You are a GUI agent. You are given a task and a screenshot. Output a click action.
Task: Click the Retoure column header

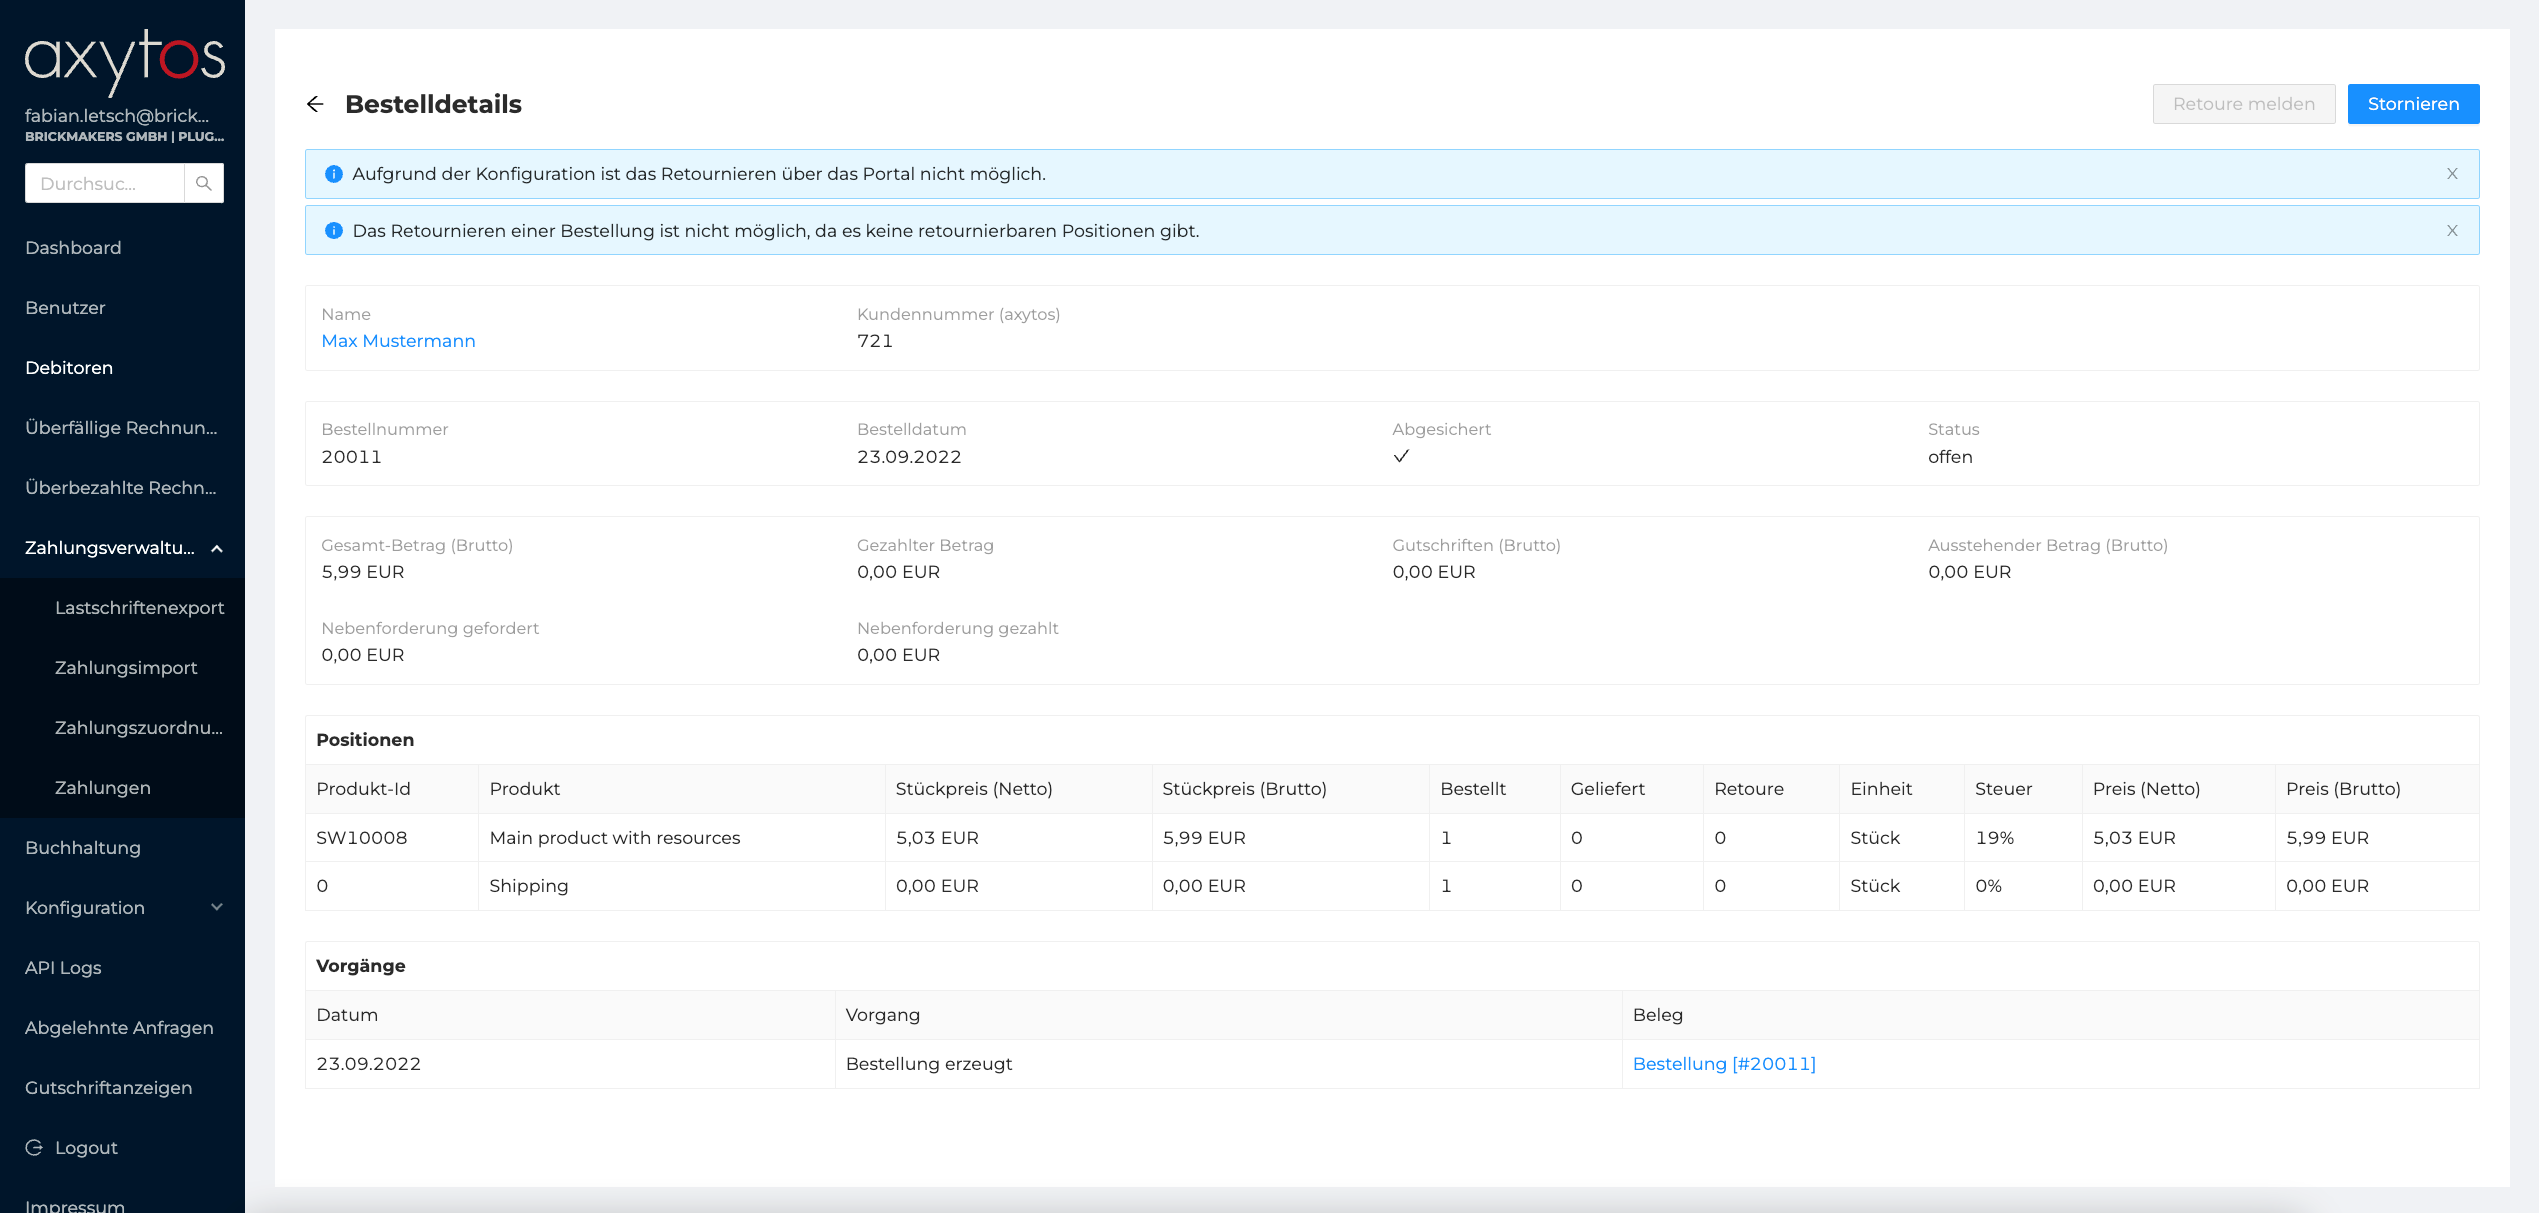click(x=1772, y=789)
